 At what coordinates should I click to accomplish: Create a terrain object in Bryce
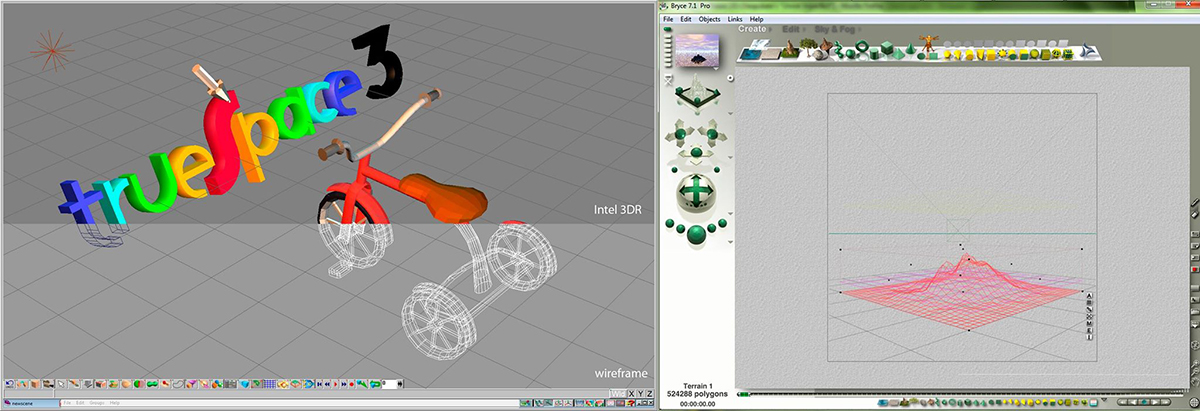(x=790, y=49)
